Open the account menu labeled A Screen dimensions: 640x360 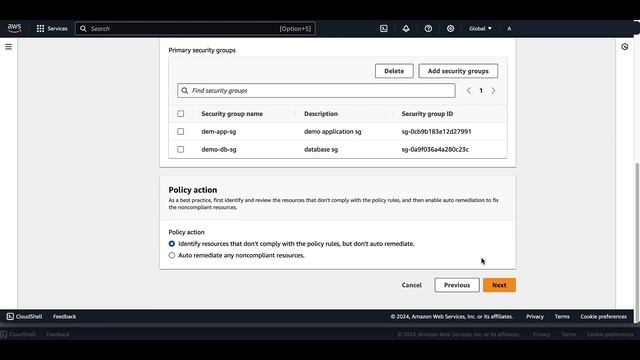pyautogui.click(x=509, y=29)
